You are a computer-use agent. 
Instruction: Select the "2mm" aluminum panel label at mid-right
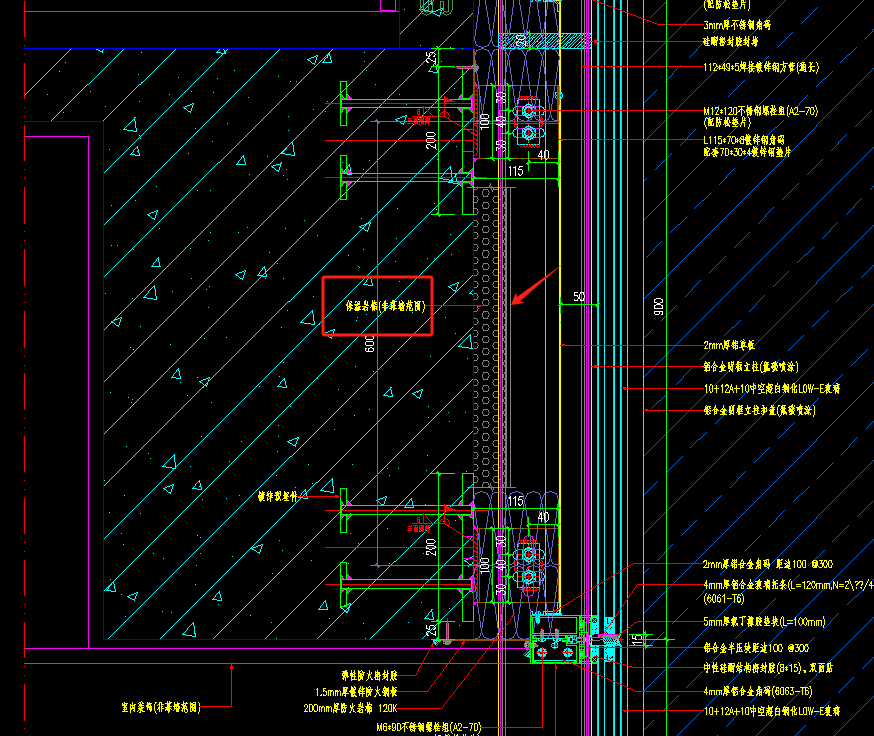(x=736, y=345)
